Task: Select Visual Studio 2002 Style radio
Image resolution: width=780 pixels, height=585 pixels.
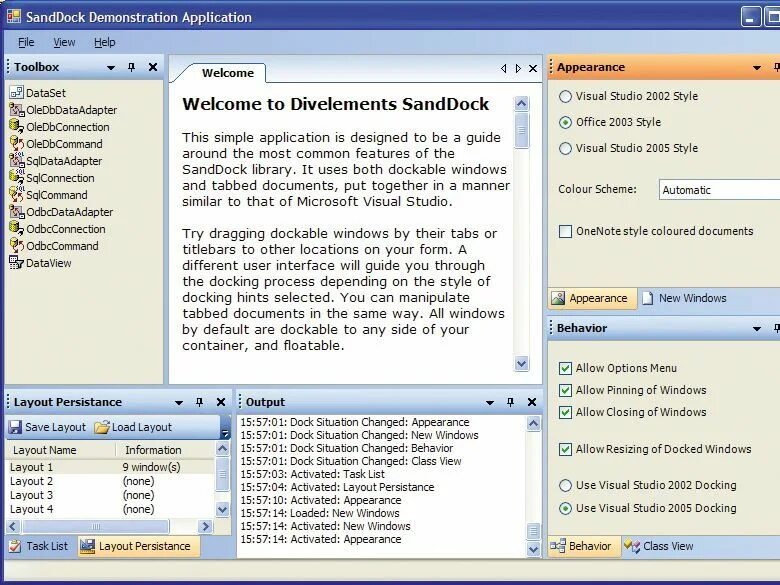Action: [x=565, y=96]
